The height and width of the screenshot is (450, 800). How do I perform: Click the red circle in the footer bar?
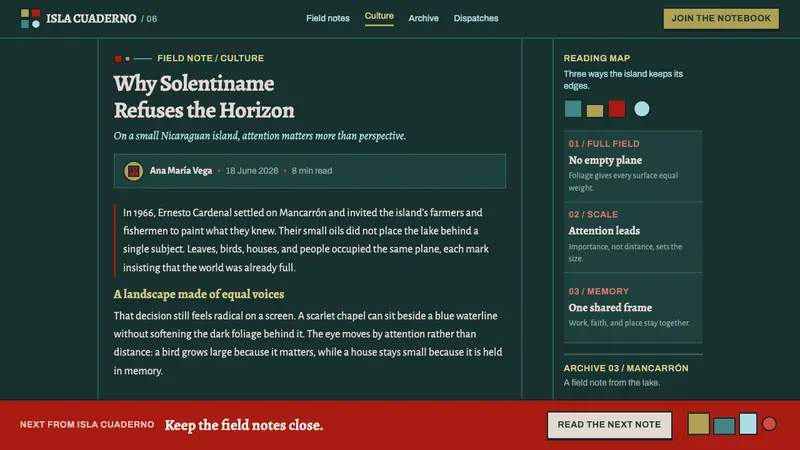769,424
